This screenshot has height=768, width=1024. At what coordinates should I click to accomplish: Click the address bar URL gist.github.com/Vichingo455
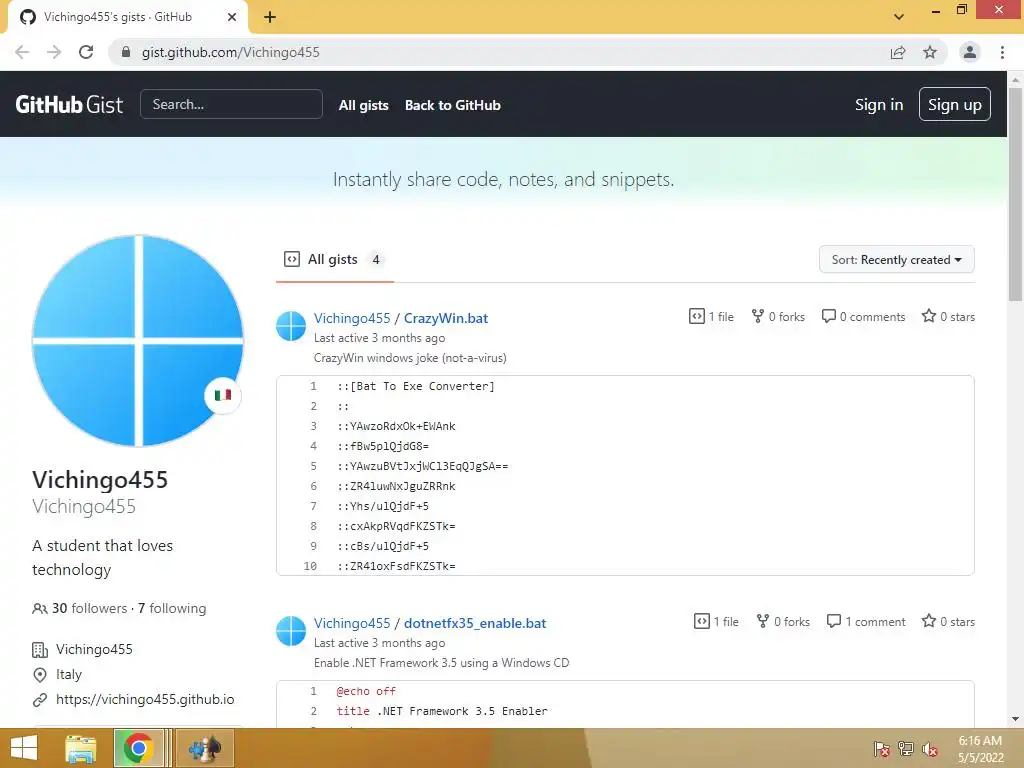(231, 52)
